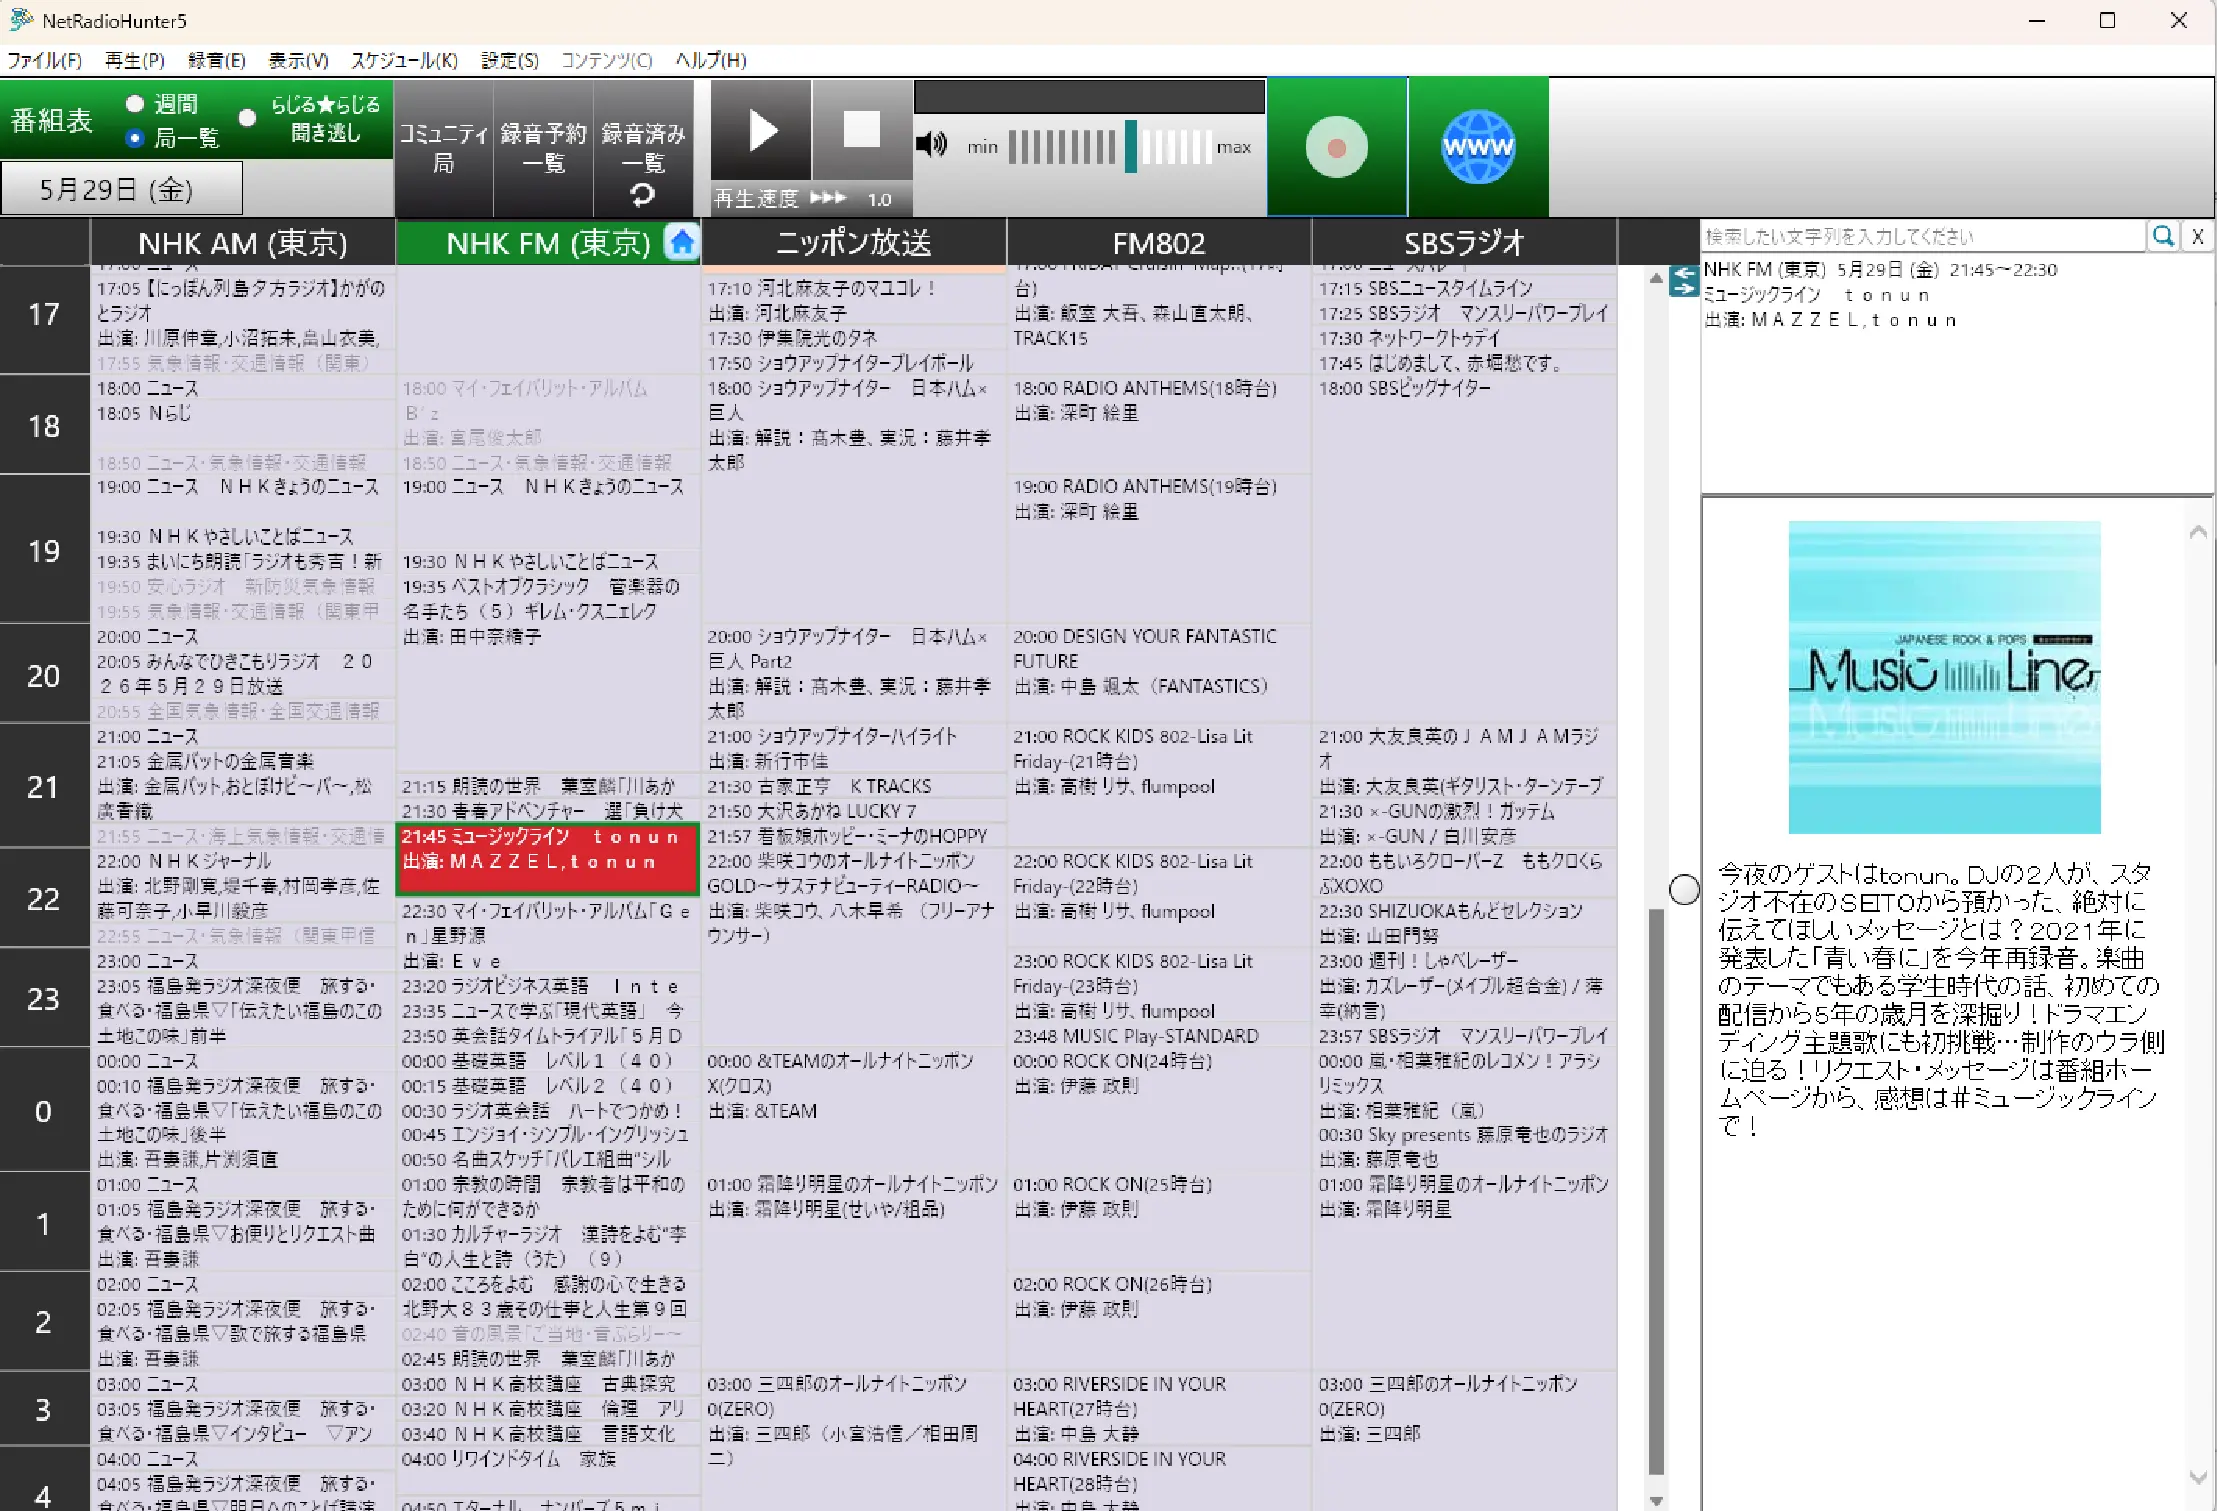Show the 録音済み一覧 list
The height and width of the screenshot is (1511, 2219).
[x=643, y=147]
